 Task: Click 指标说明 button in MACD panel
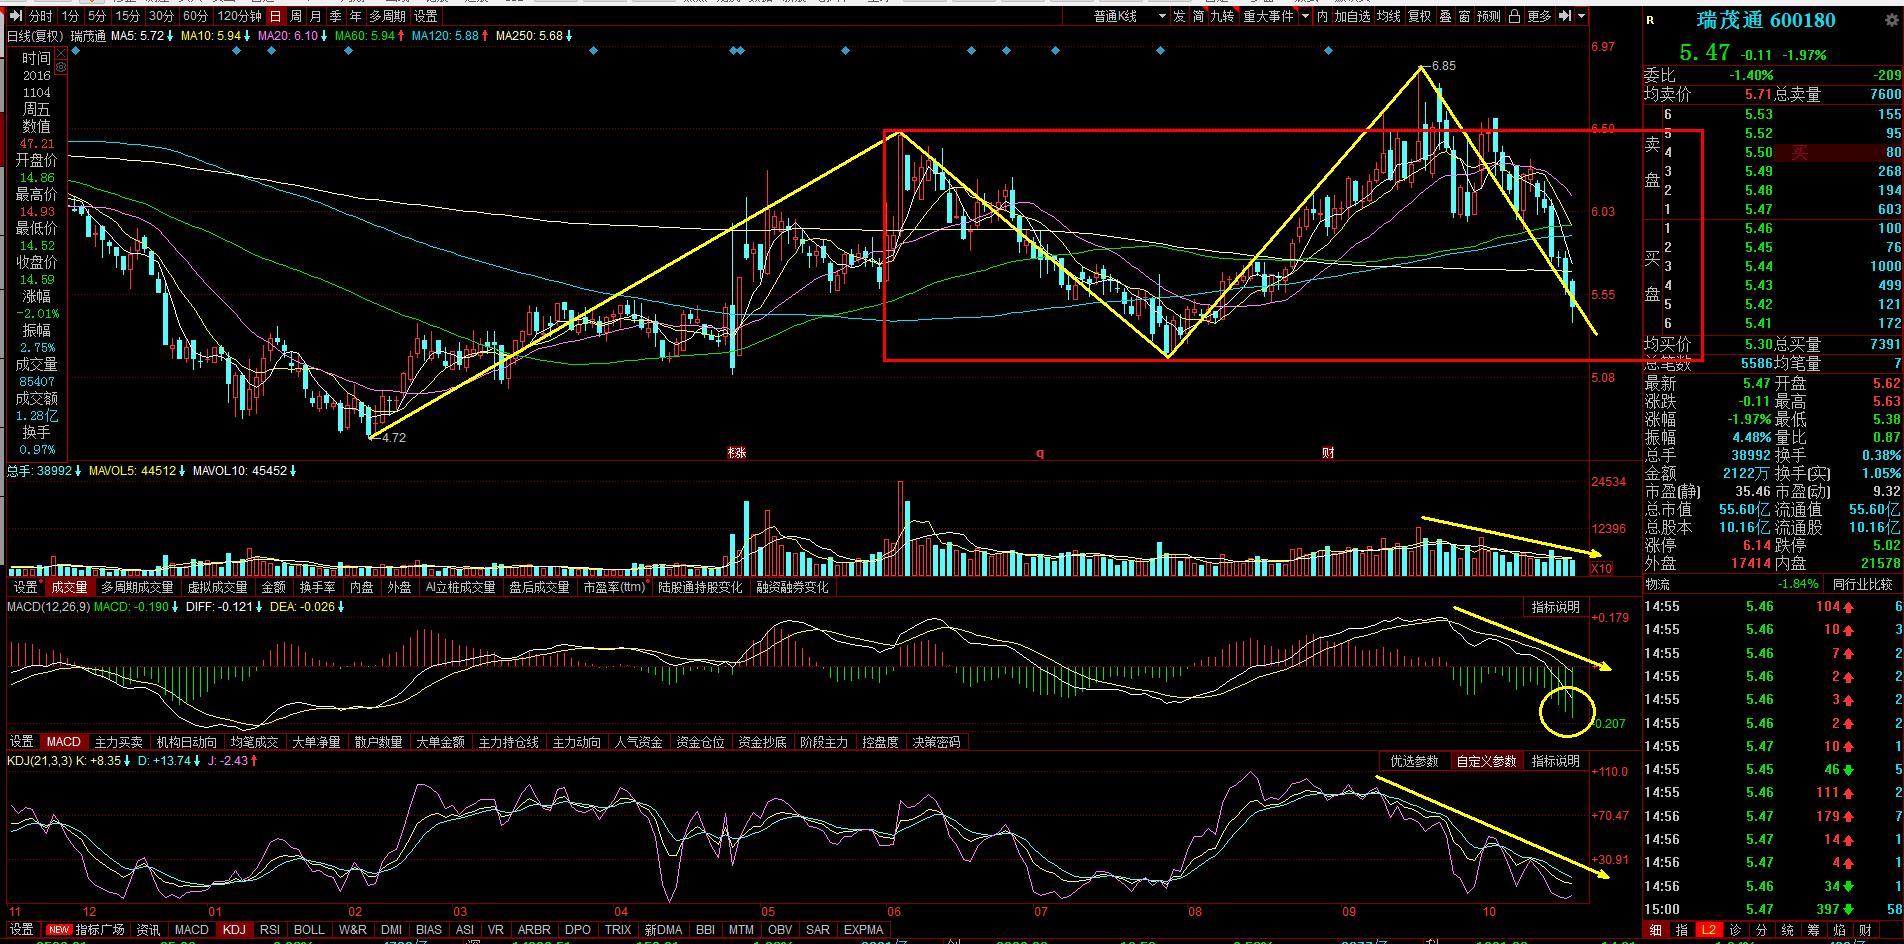1555,607
